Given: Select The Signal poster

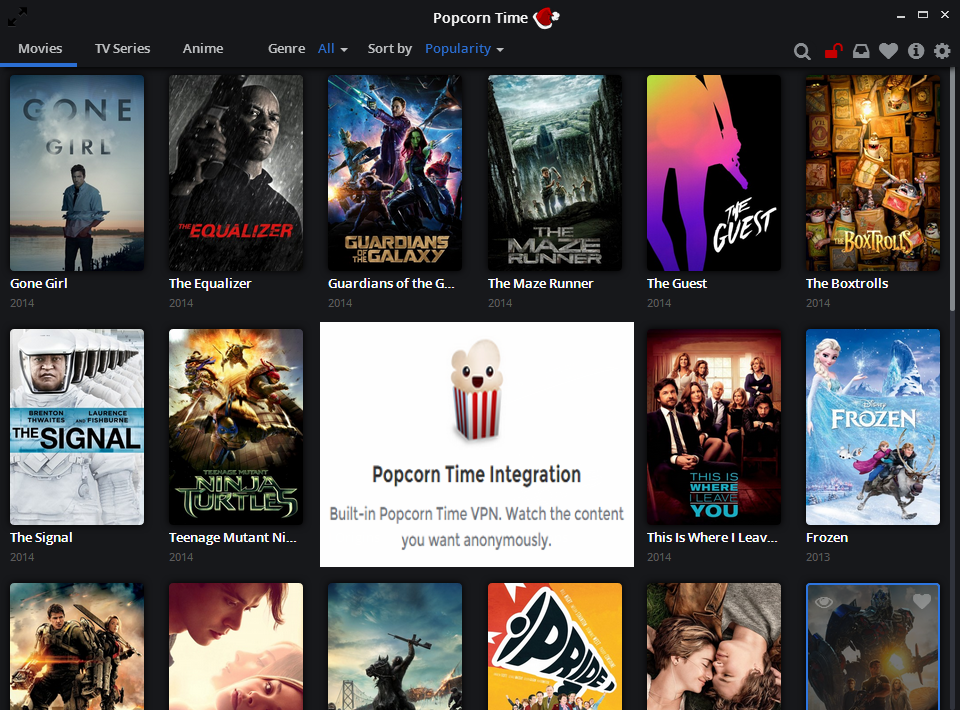Looking at the screenshot, I should (77, 427).
